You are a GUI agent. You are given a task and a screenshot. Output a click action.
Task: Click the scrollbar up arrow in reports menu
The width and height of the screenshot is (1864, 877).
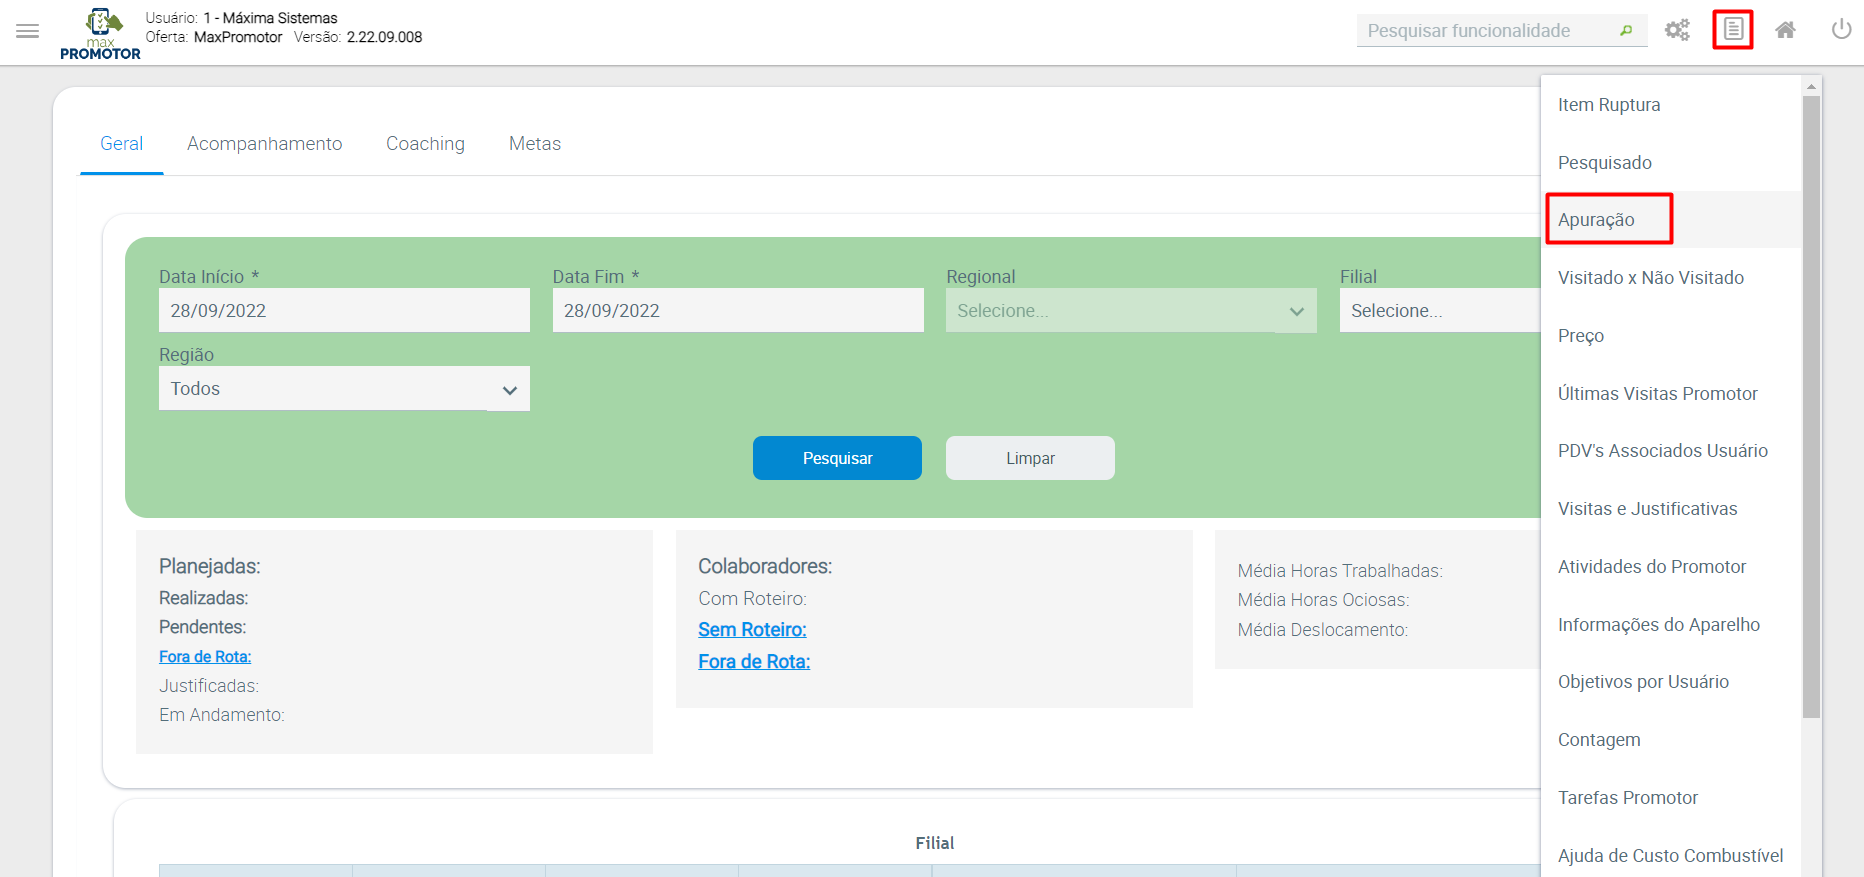(x=1811, y=87)
